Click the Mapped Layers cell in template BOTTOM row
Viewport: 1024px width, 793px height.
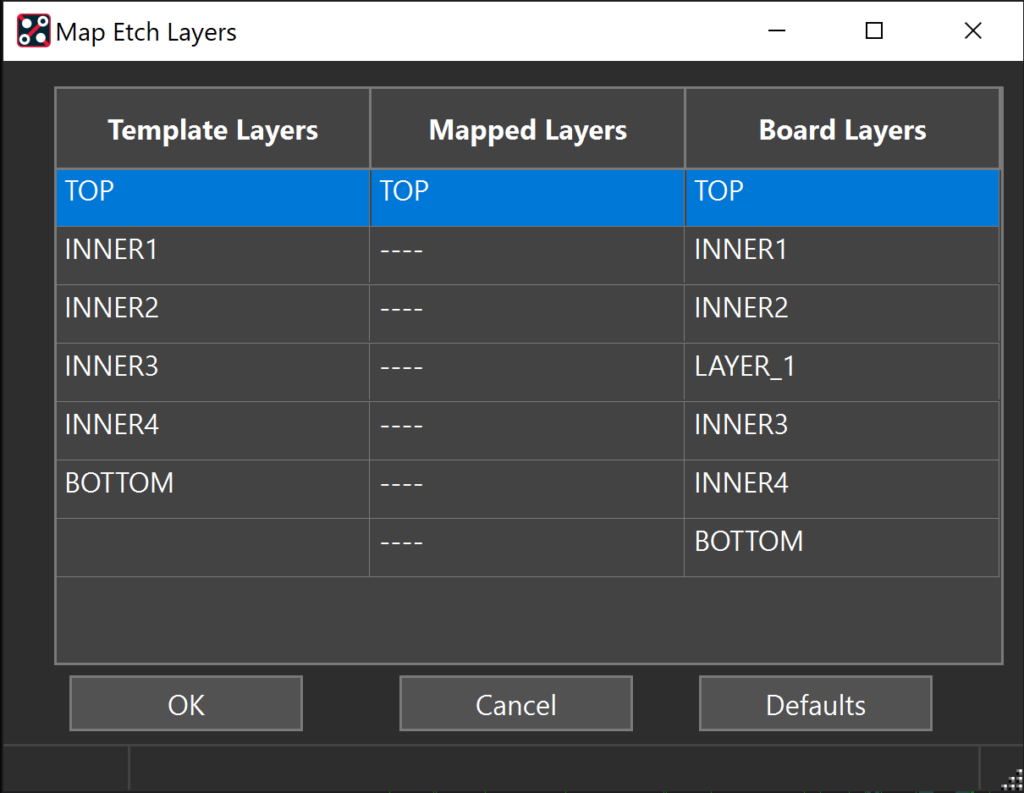point(528,489)
